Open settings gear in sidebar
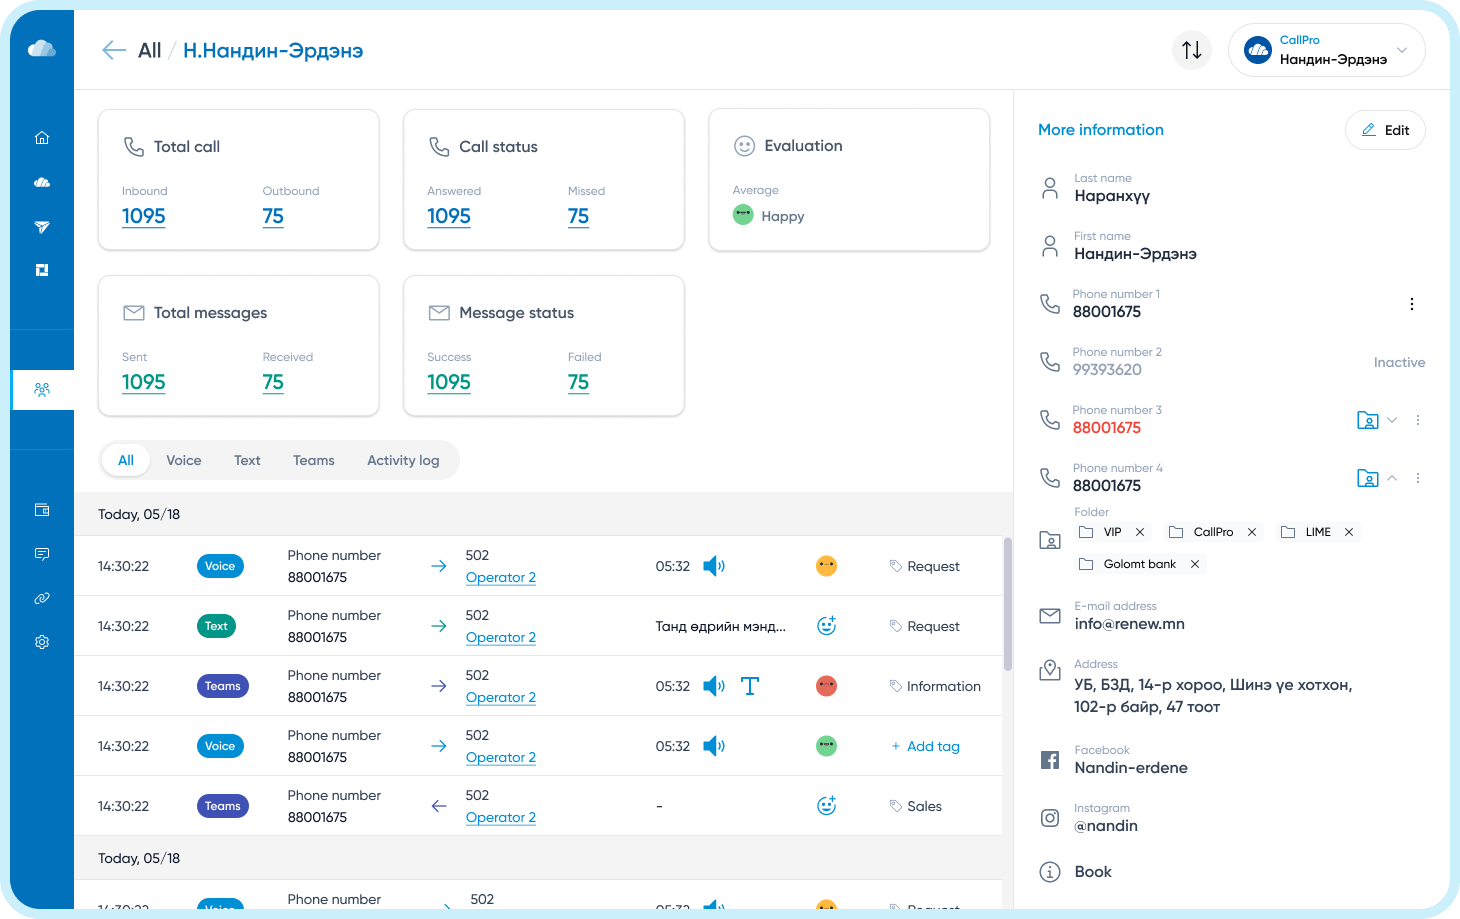 click(42, 642)
